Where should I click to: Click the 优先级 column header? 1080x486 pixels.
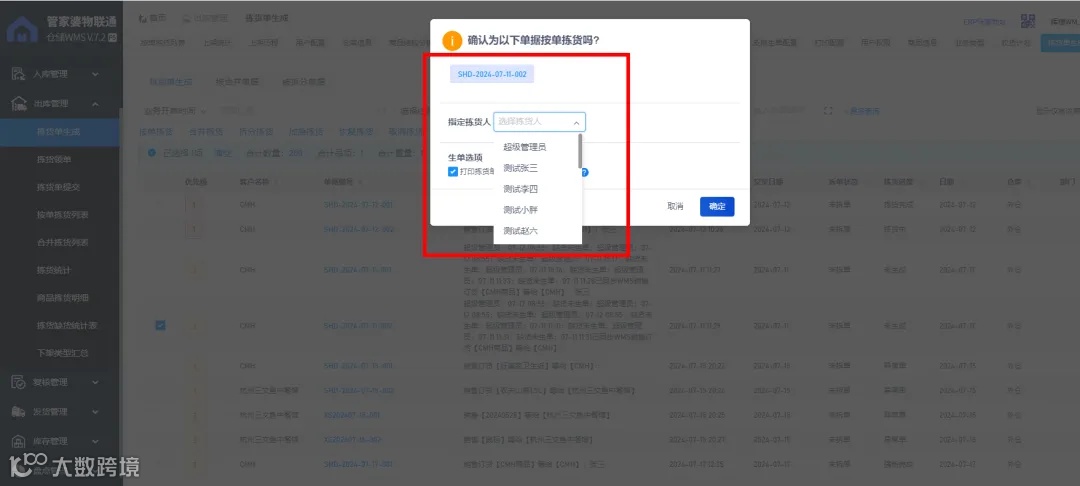[x=196, y=182]
